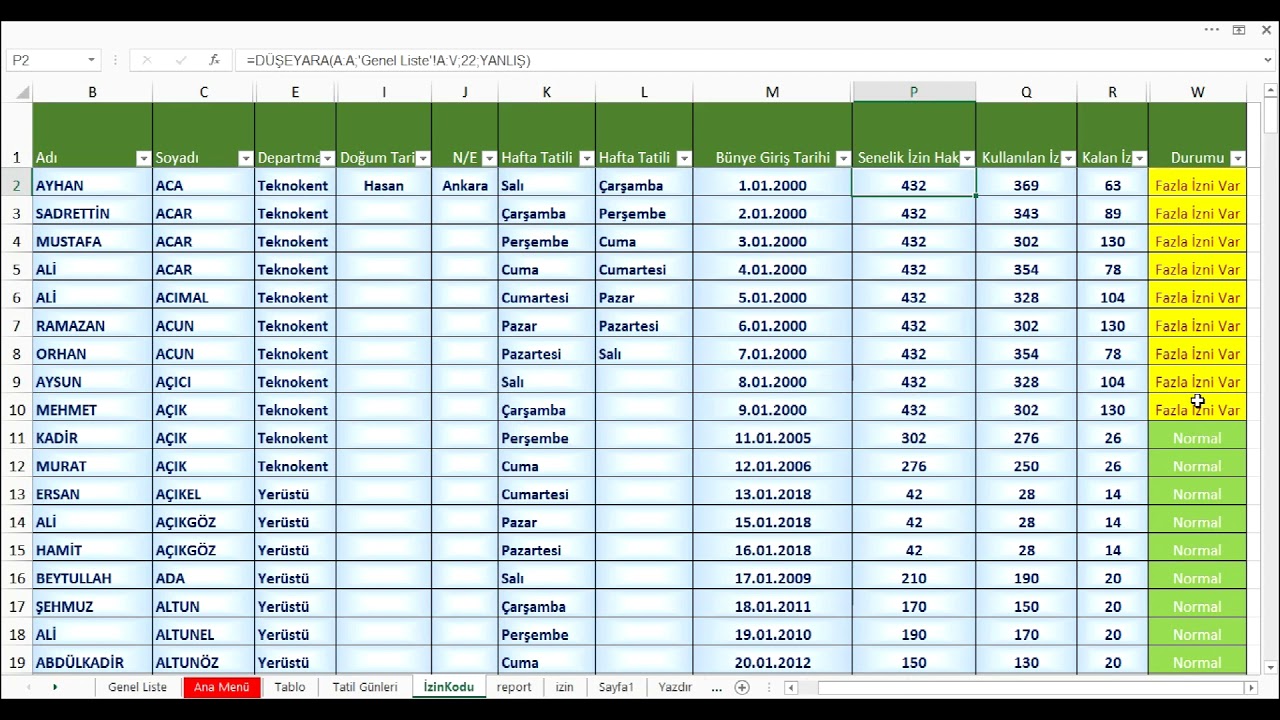Image resolution: width=1280 pixels, height=720 pixels.
Task: Open the three-dots options in title bar
Action: click(1212, 30)
